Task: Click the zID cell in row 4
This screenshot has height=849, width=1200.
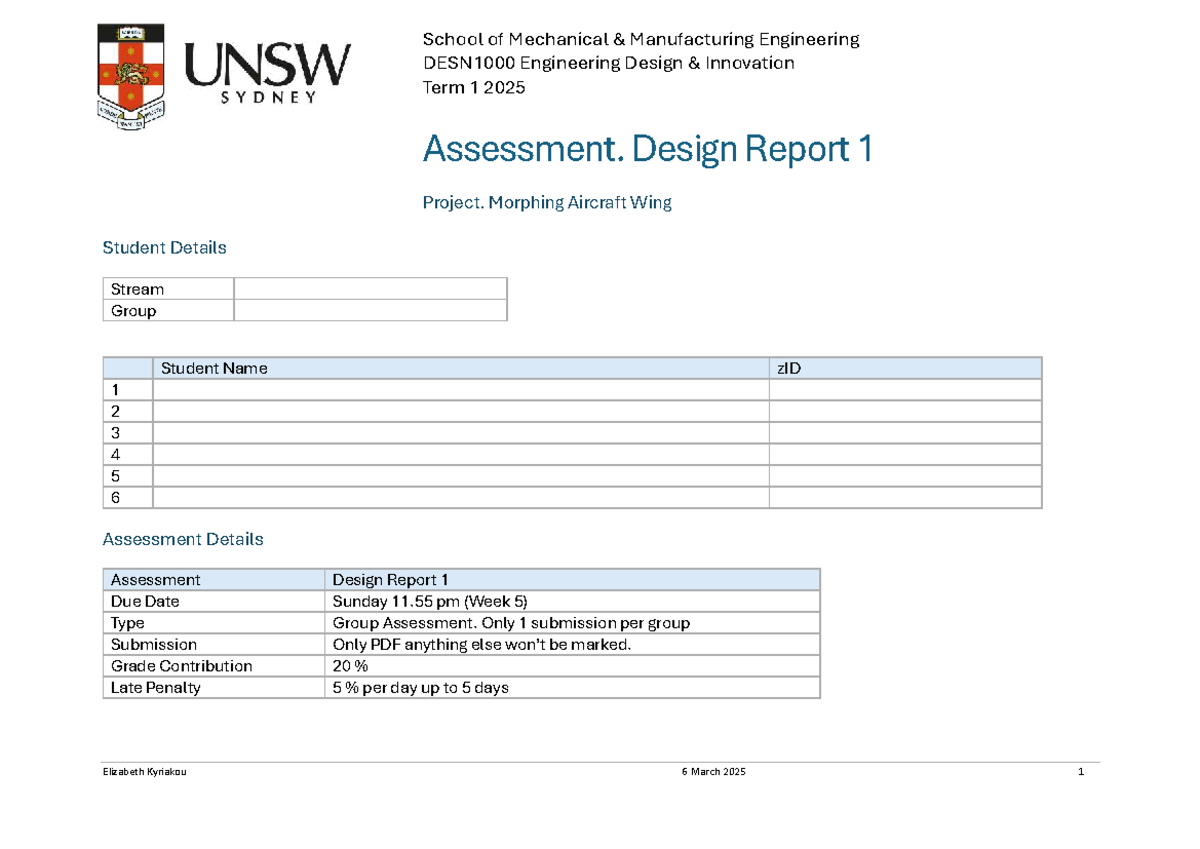Action: pos(906,455)
